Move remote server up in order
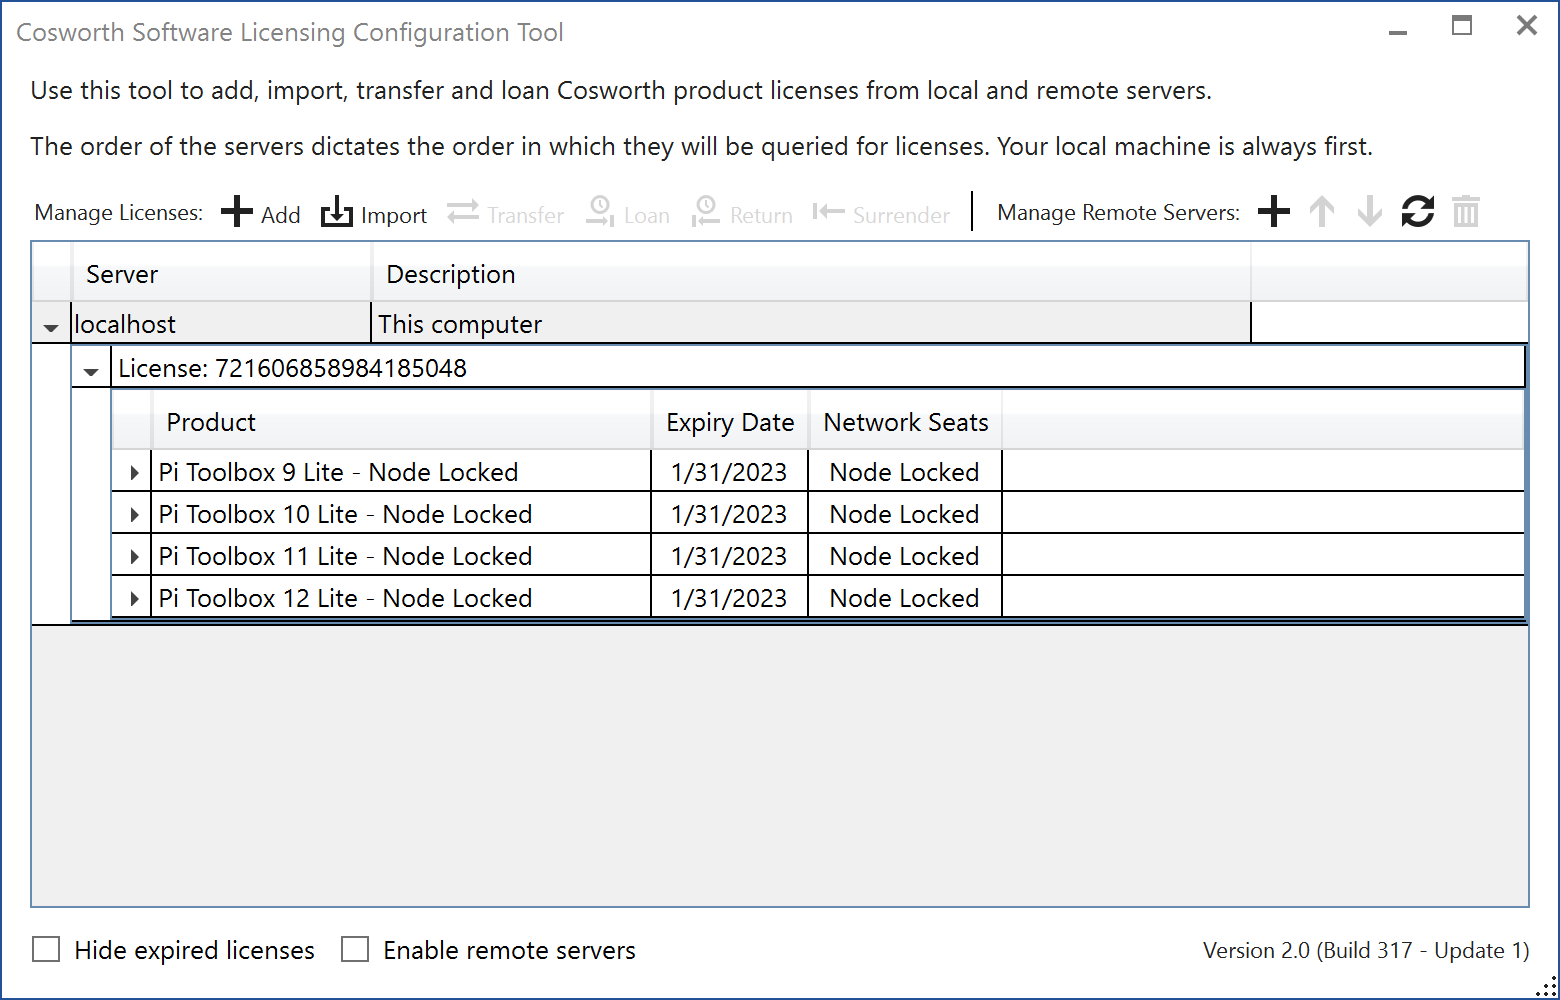The width and height of the screenshot is (1560, 1000). click(x=1321, y=212)
